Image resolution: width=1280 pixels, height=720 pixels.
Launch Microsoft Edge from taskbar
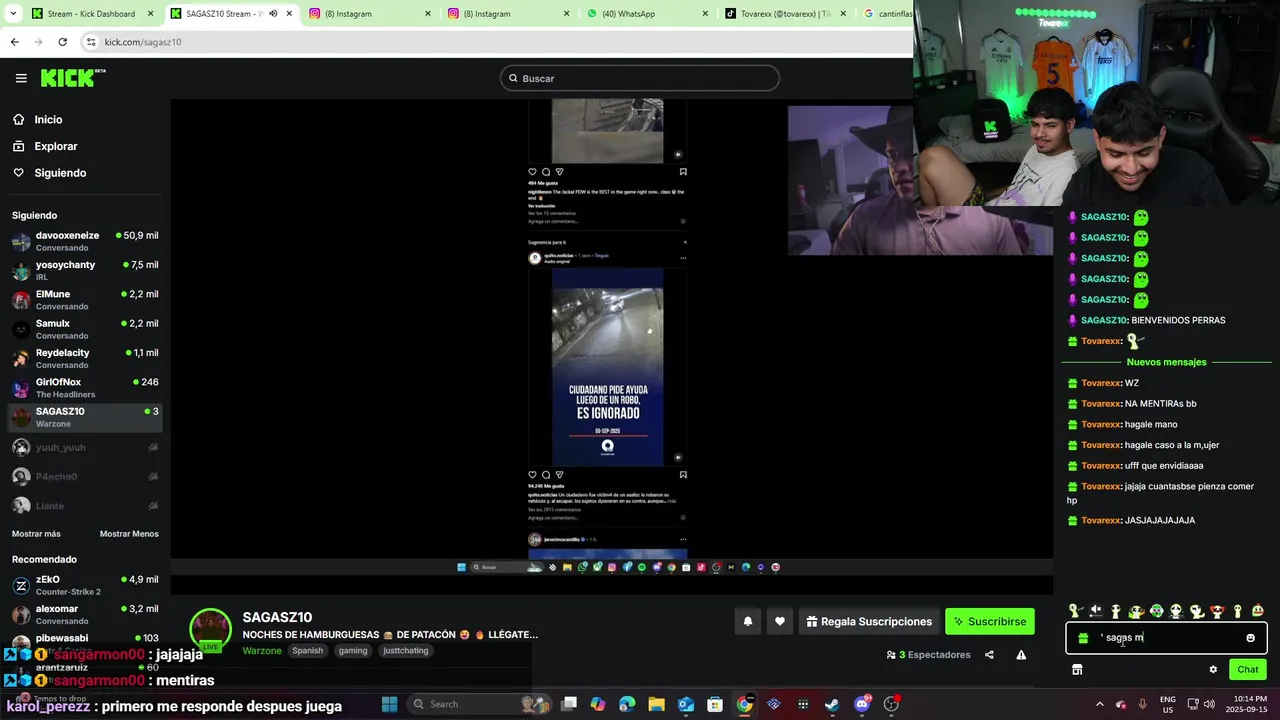pos(627,704)
